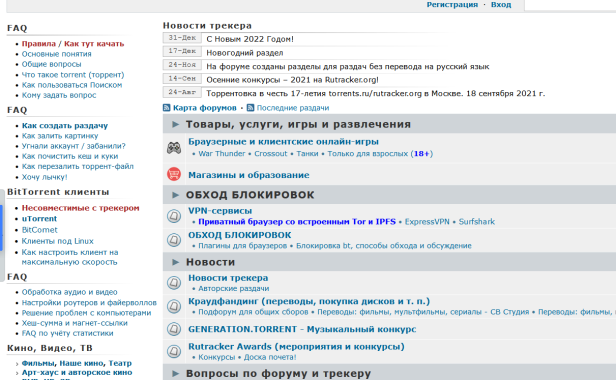This screenshot has height=380, width=616.
Task: Open Клиенты под Linux link
Action: click(x=57, y=241)
